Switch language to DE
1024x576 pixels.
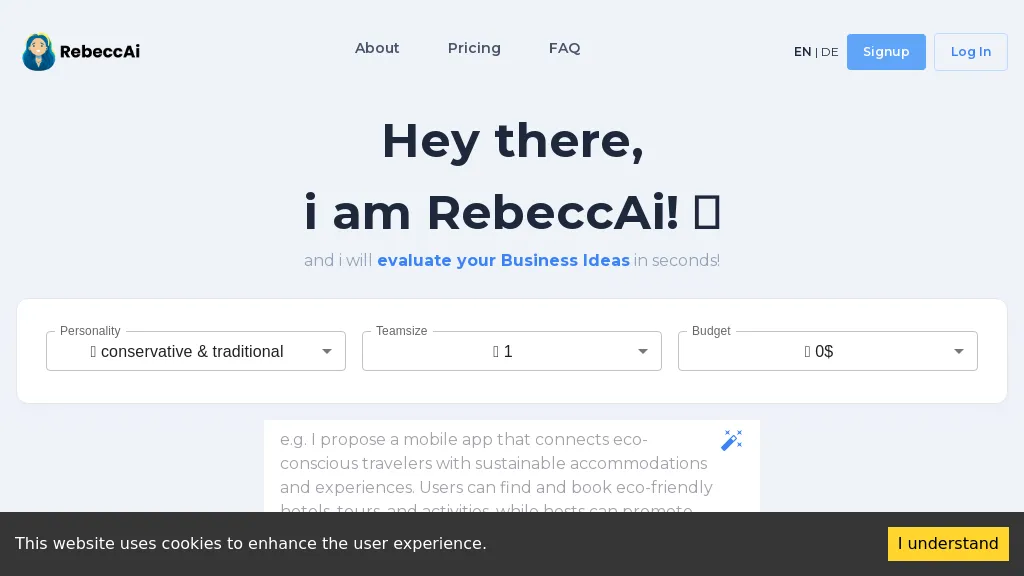pyautogui.click(x=829, y=51)
